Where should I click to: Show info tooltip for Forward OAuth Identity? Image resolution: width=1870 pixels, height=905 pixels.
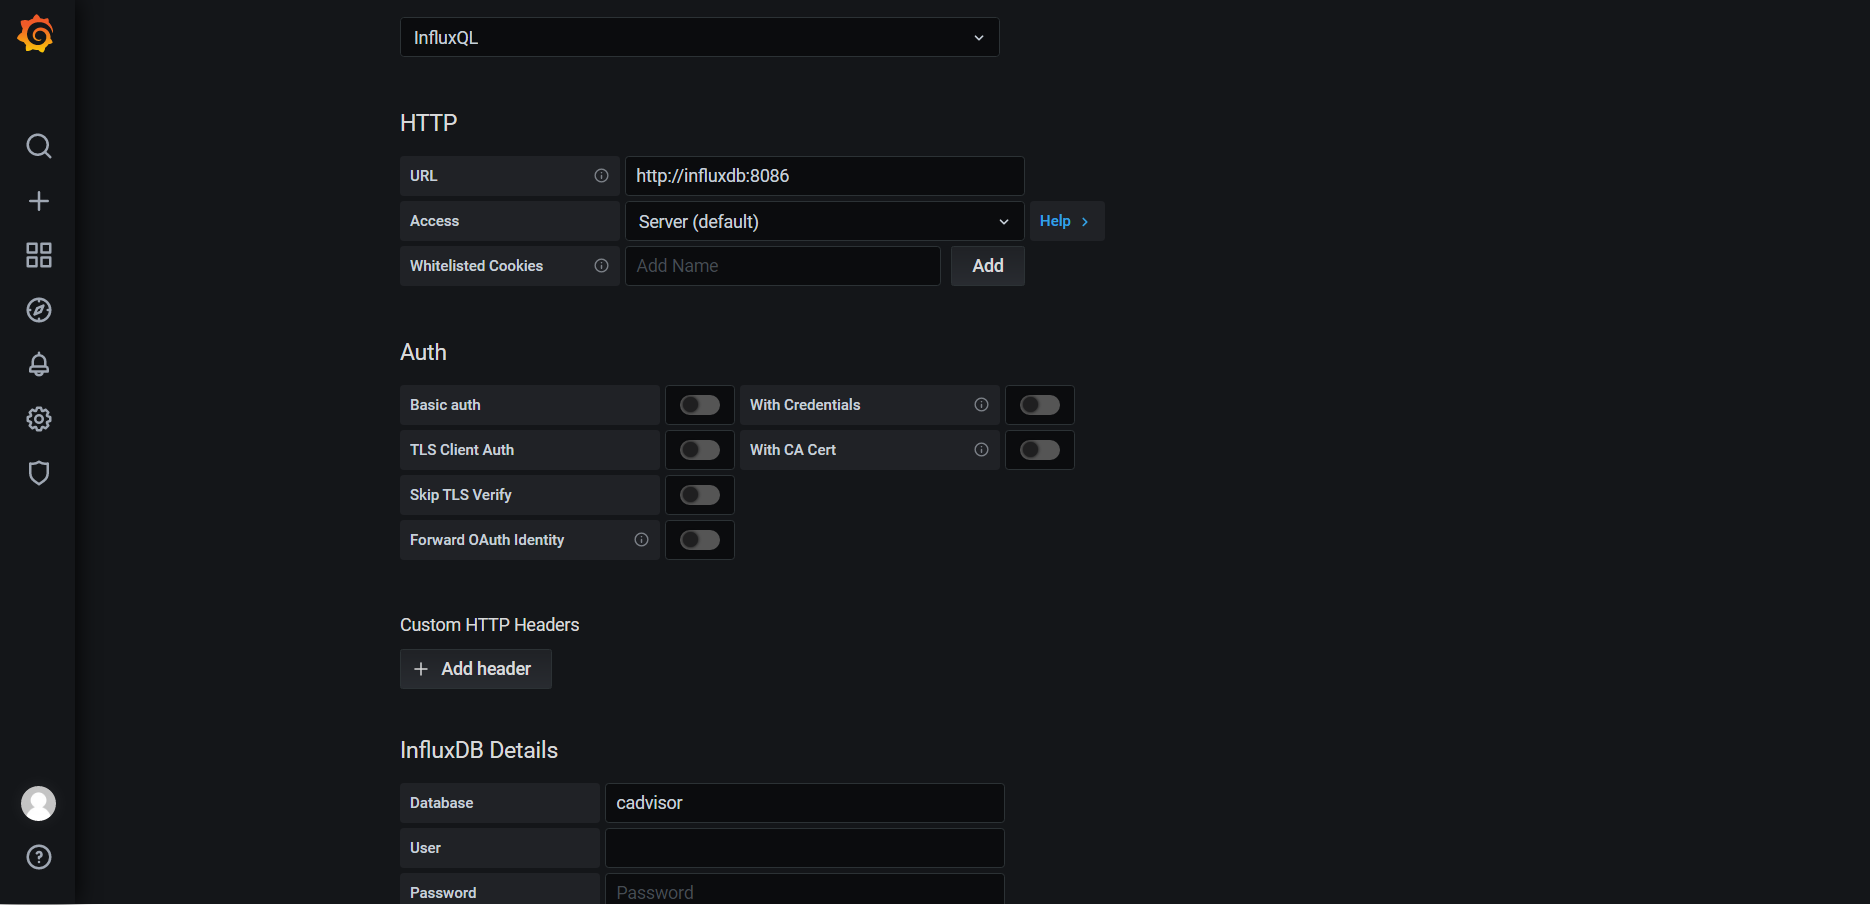(641, 540)
